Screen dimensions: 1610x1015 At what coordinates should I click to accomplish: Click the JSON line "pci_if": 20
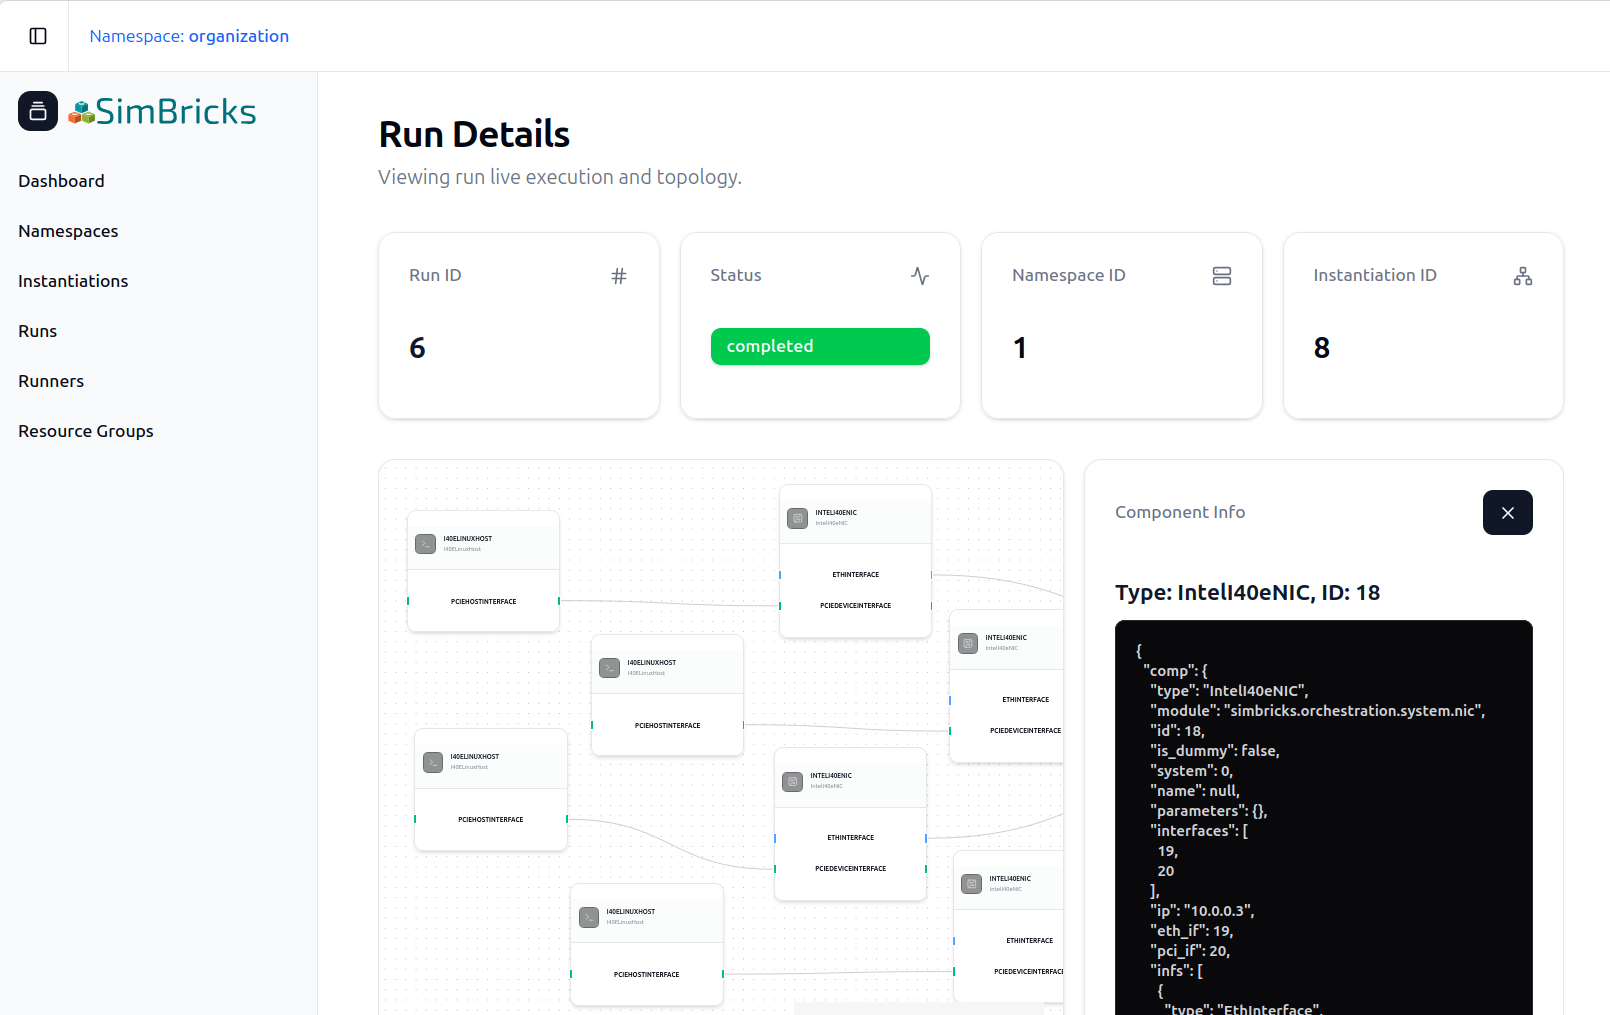tap(1190, 951)
